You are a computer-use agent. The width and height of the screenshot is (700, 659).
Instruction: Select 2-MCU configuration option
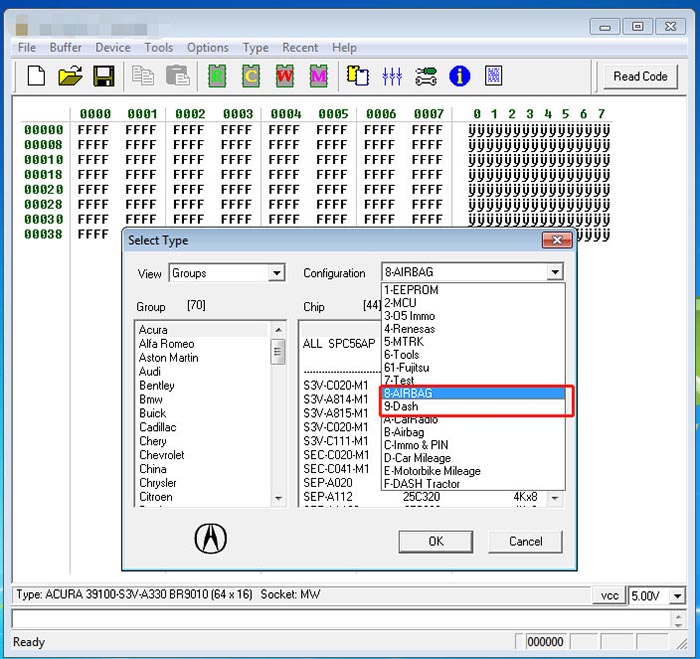[x=473, y=303]
